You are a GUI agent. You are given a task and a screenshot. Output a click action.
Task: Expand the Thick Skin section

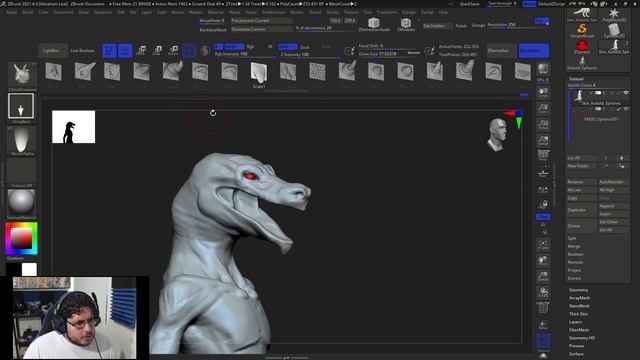(x=579, y=314)
